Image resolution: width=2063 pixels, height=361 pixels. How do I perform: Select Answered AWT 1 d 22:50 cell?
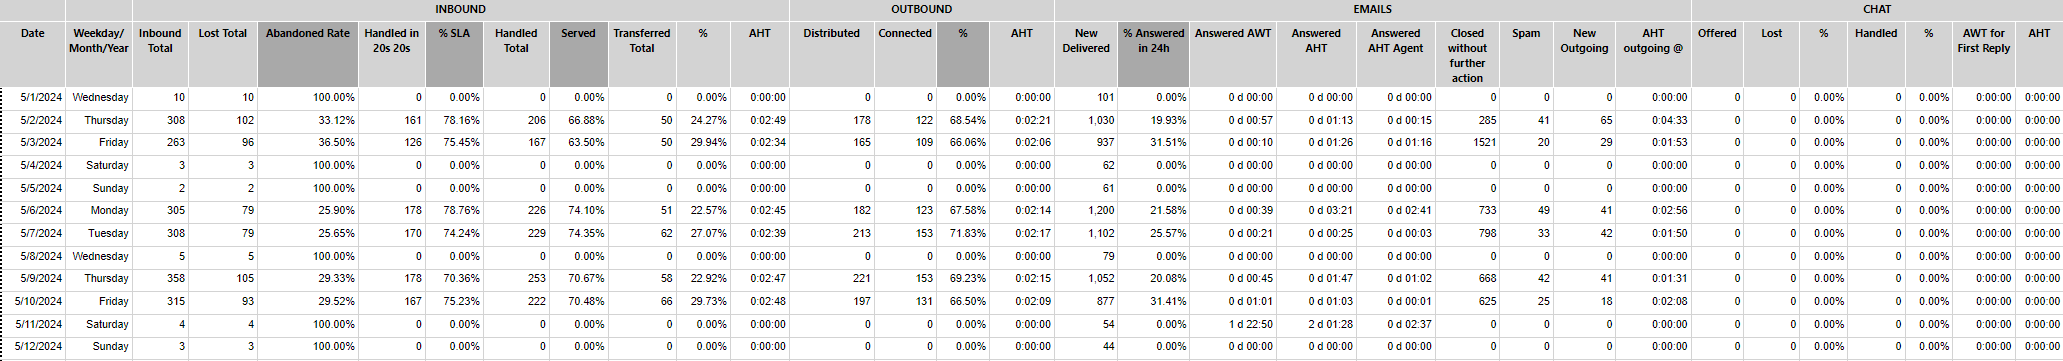[1233, 325]
